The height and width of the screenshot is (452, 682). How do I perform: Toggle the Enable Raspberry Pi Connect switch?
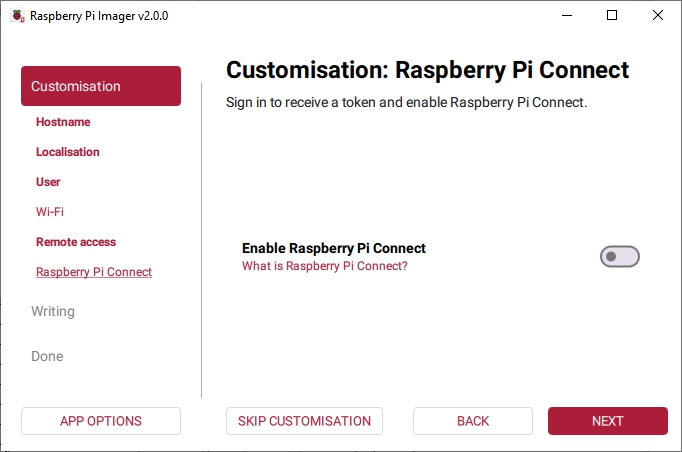point(619,257)
